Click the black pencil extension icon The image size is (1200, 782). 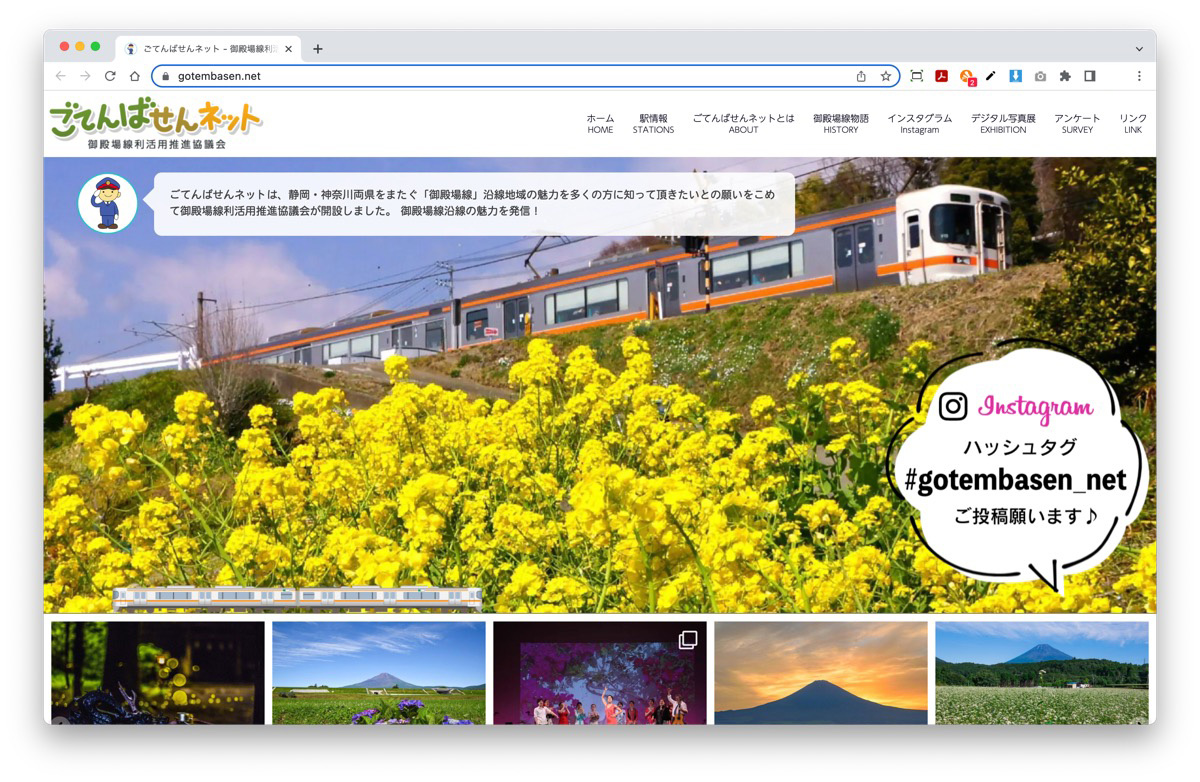pos(991,76)
